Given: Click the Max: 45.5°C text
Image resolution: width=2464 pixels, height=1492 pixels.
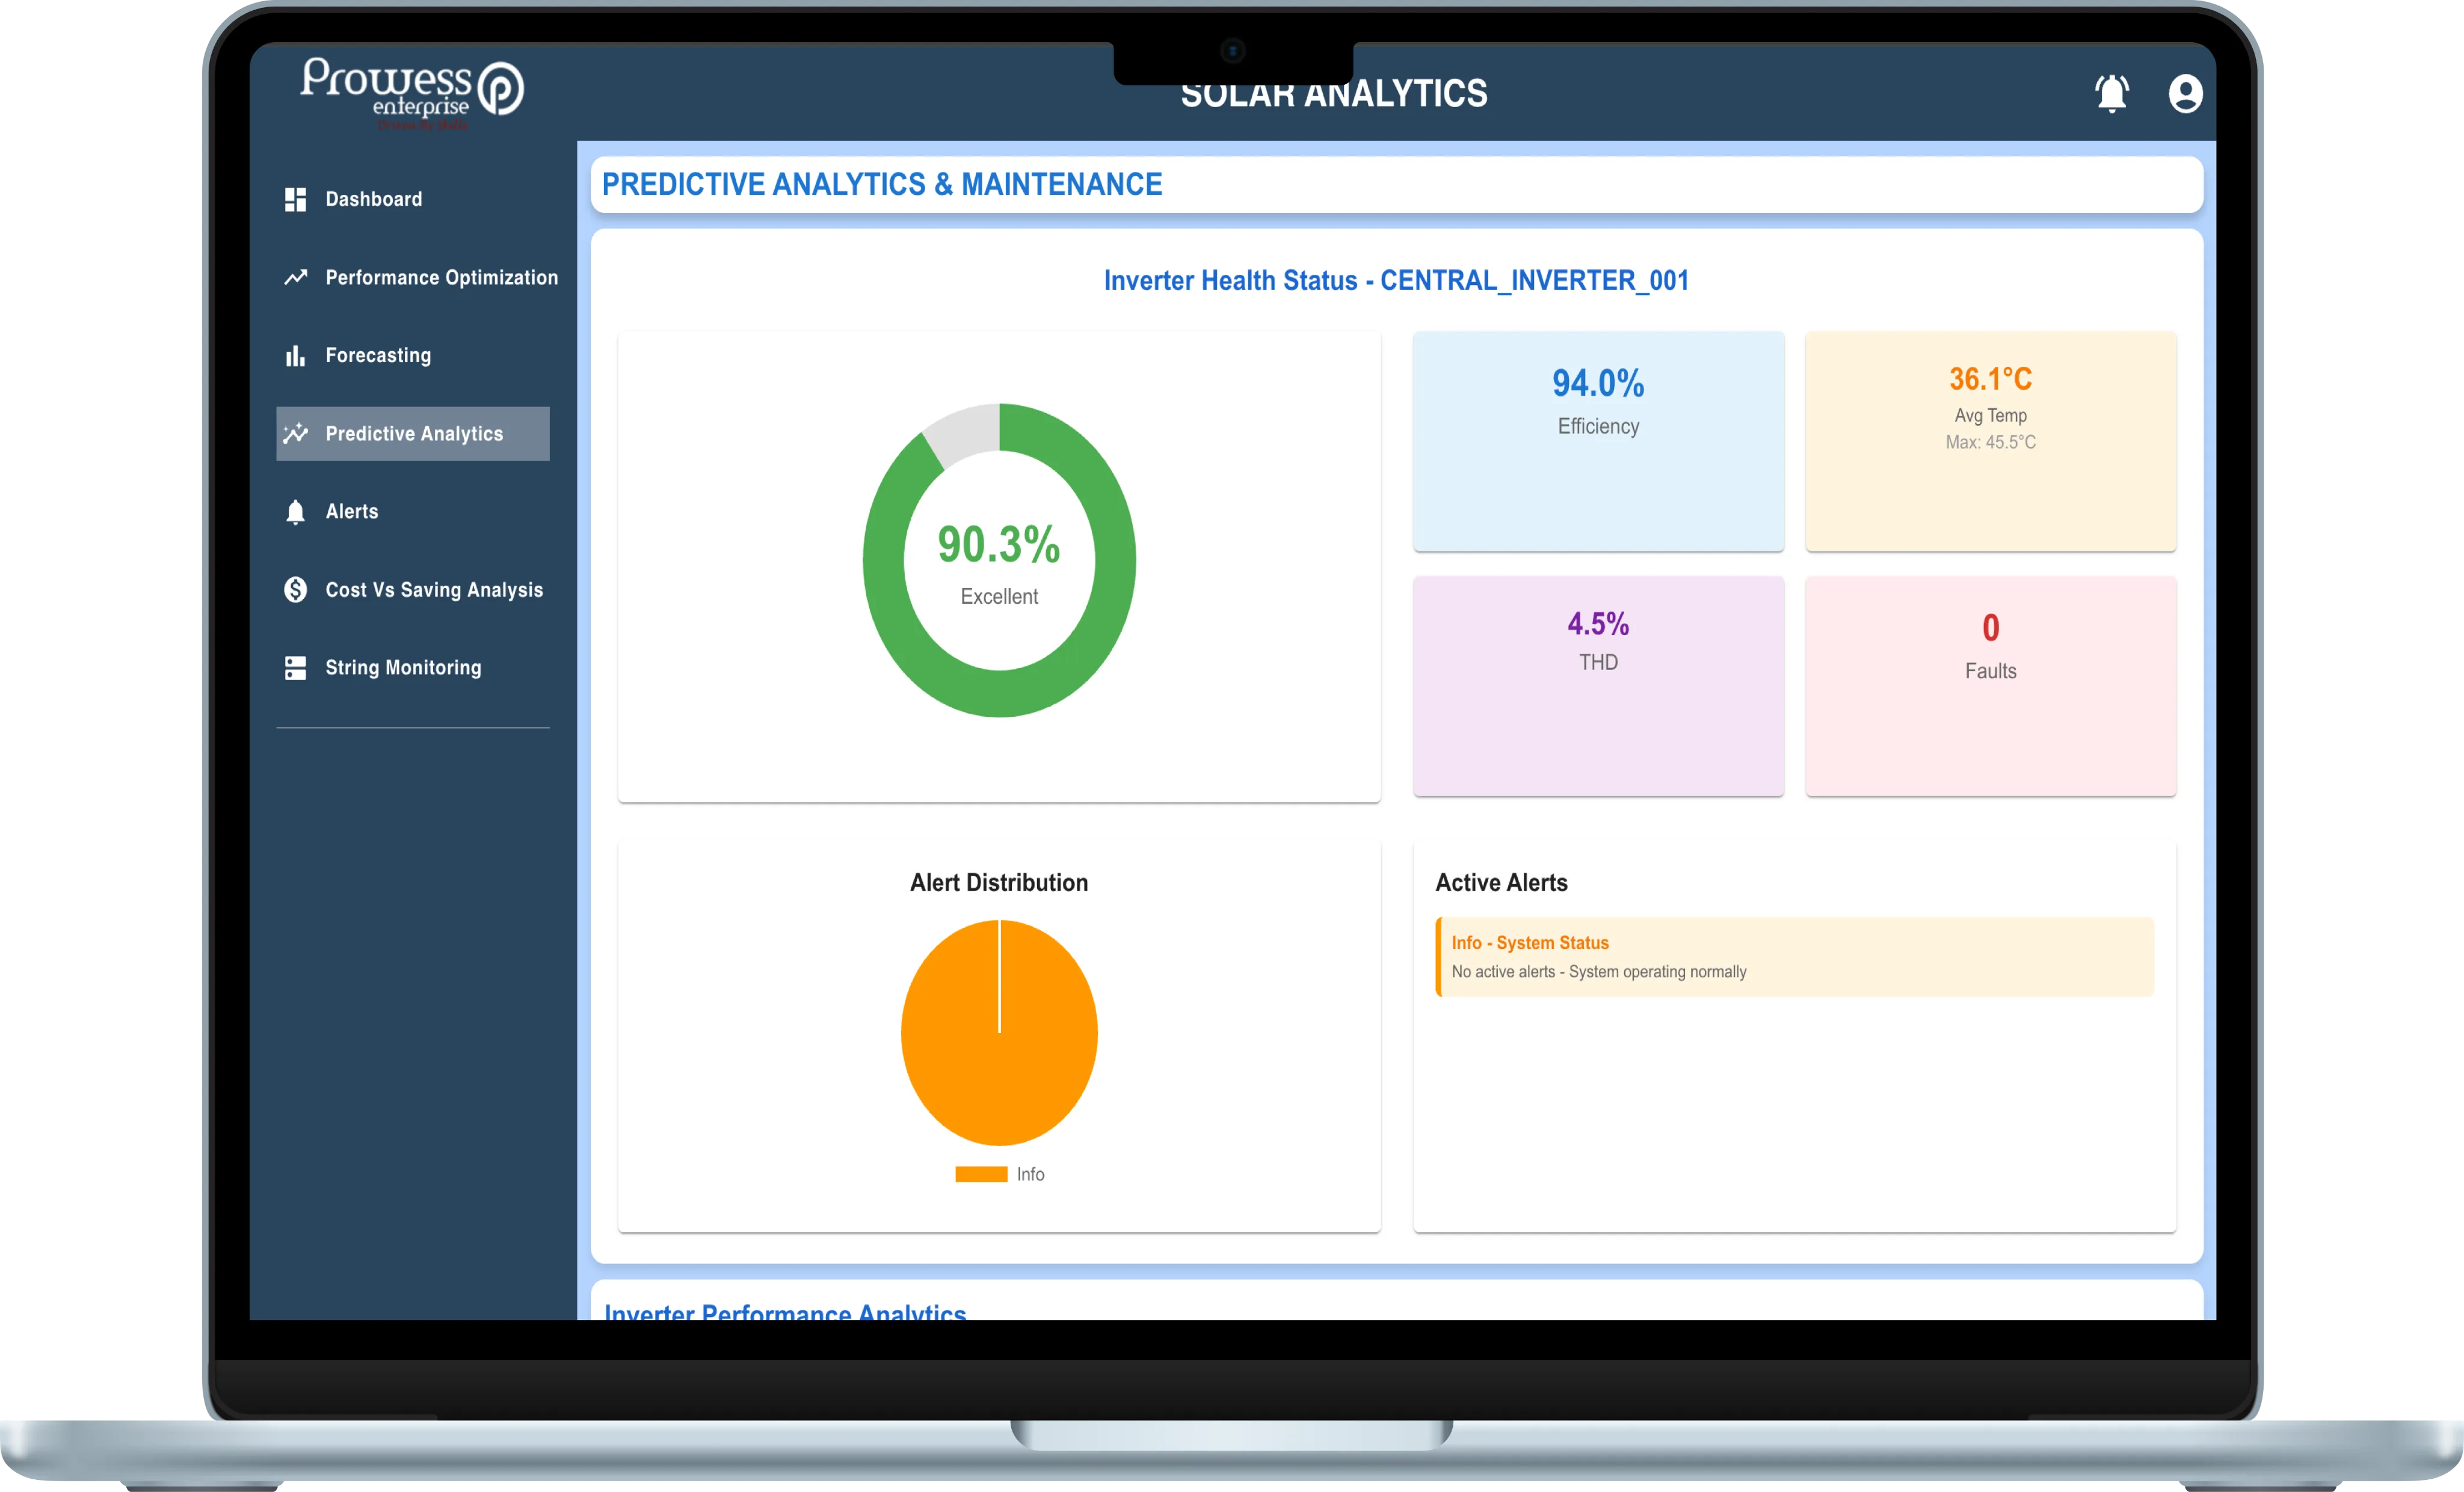Looking at the screenshot, I should pos(1990,442).
